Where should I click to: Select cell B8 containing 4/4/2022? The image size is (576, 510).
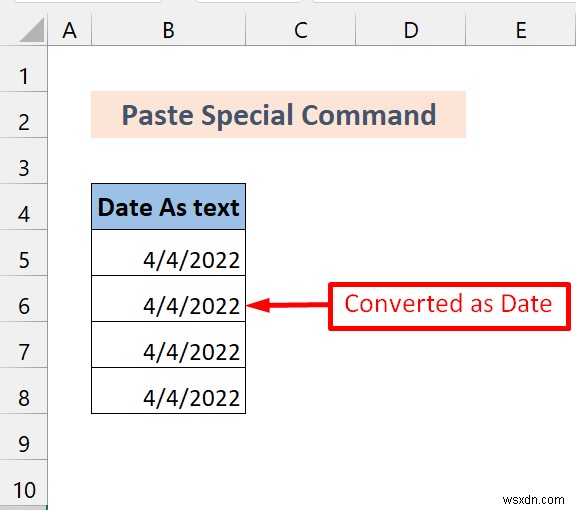[168, 391]
